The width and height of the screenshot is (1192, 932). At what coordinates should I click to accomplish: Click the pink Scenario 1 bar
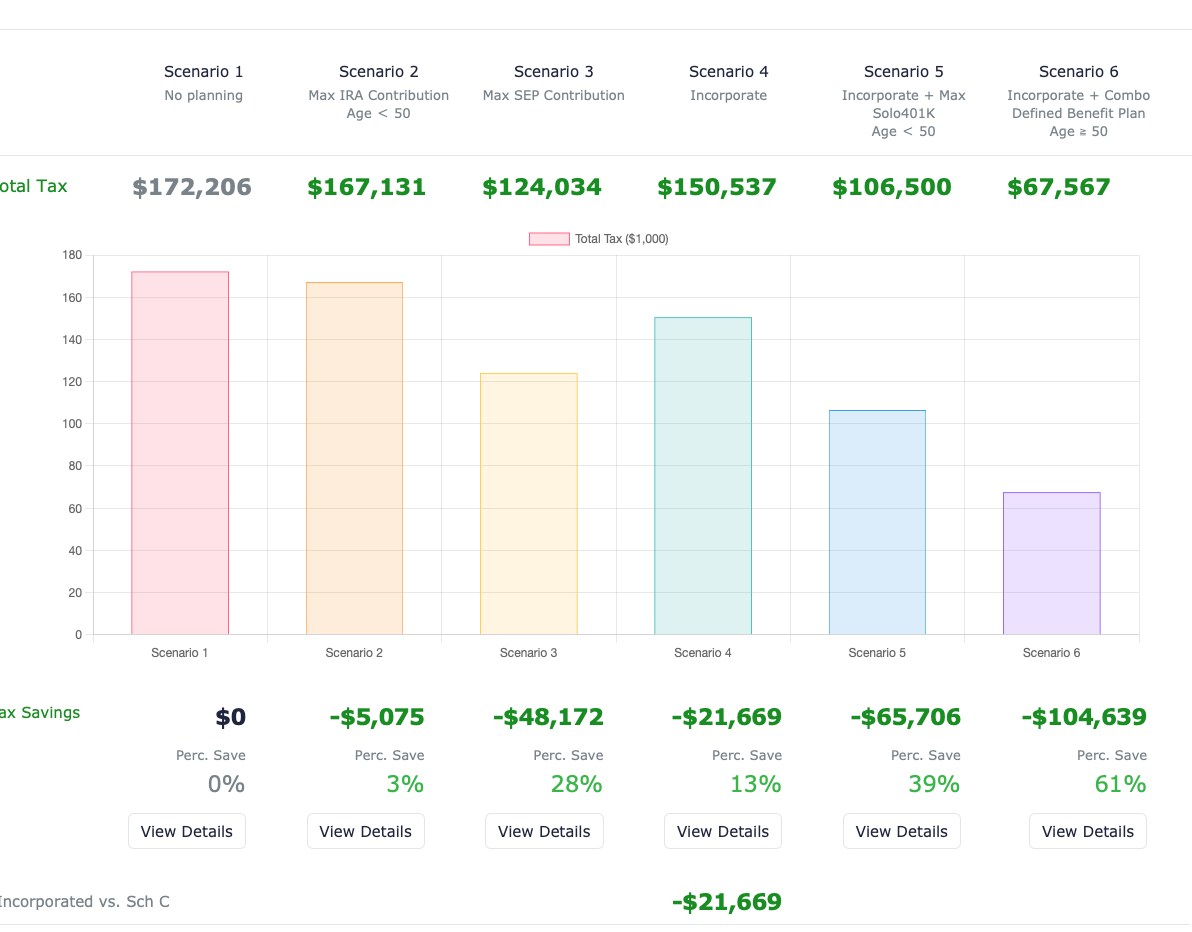(180, 452)
